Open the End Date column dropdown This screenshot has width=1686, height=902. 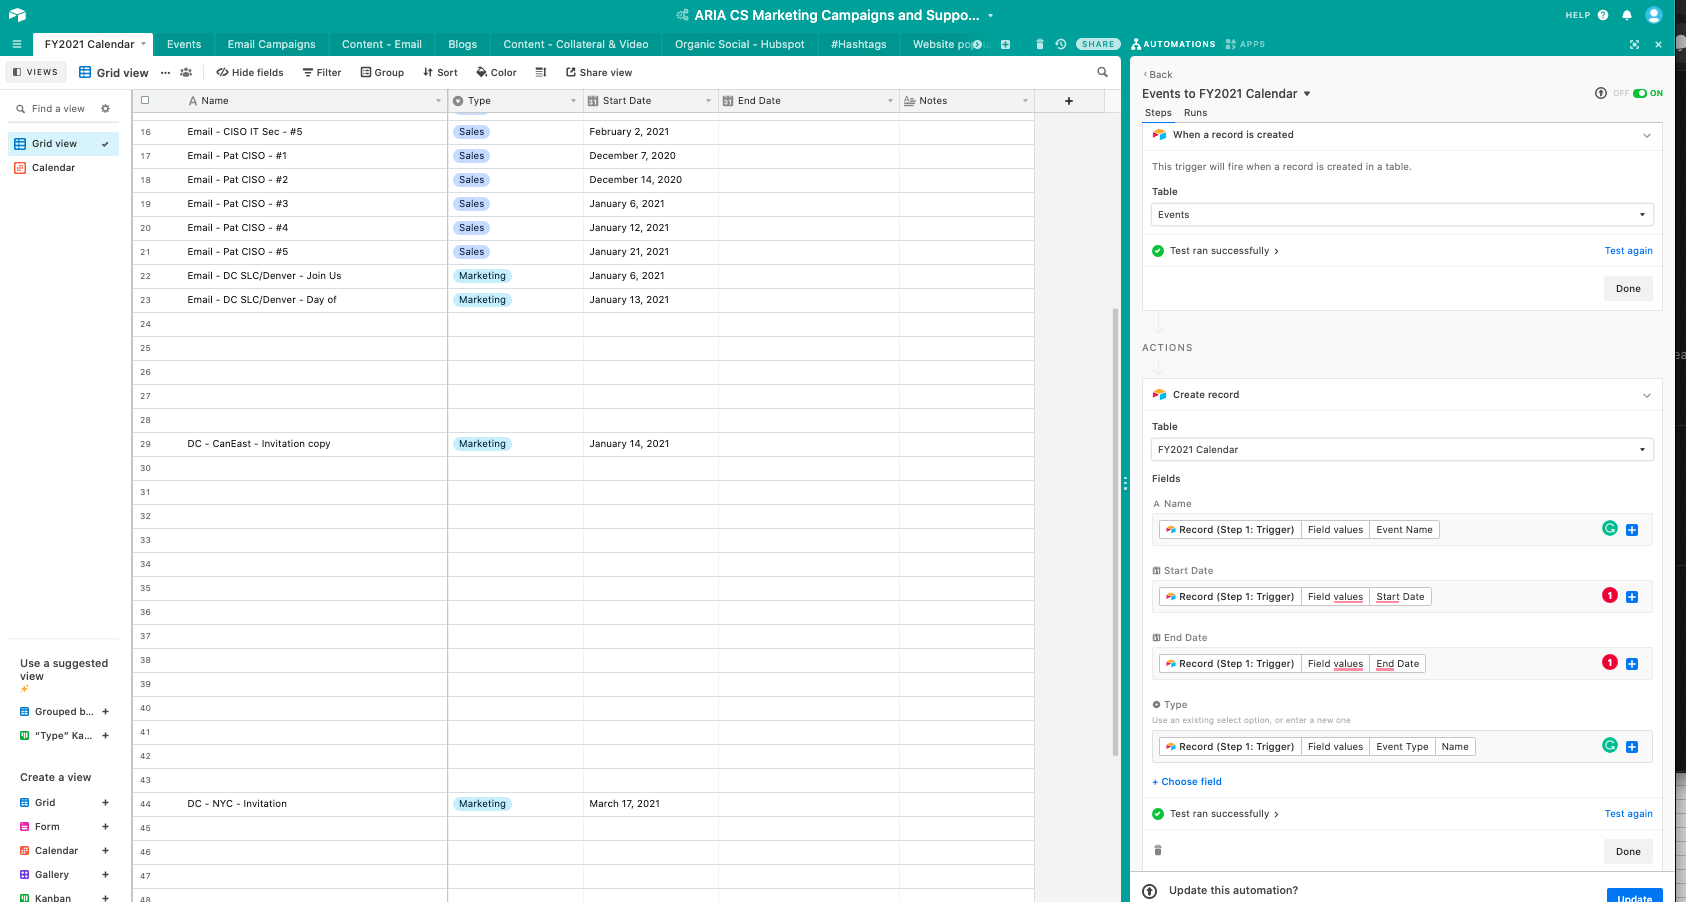tap(890, 101)
